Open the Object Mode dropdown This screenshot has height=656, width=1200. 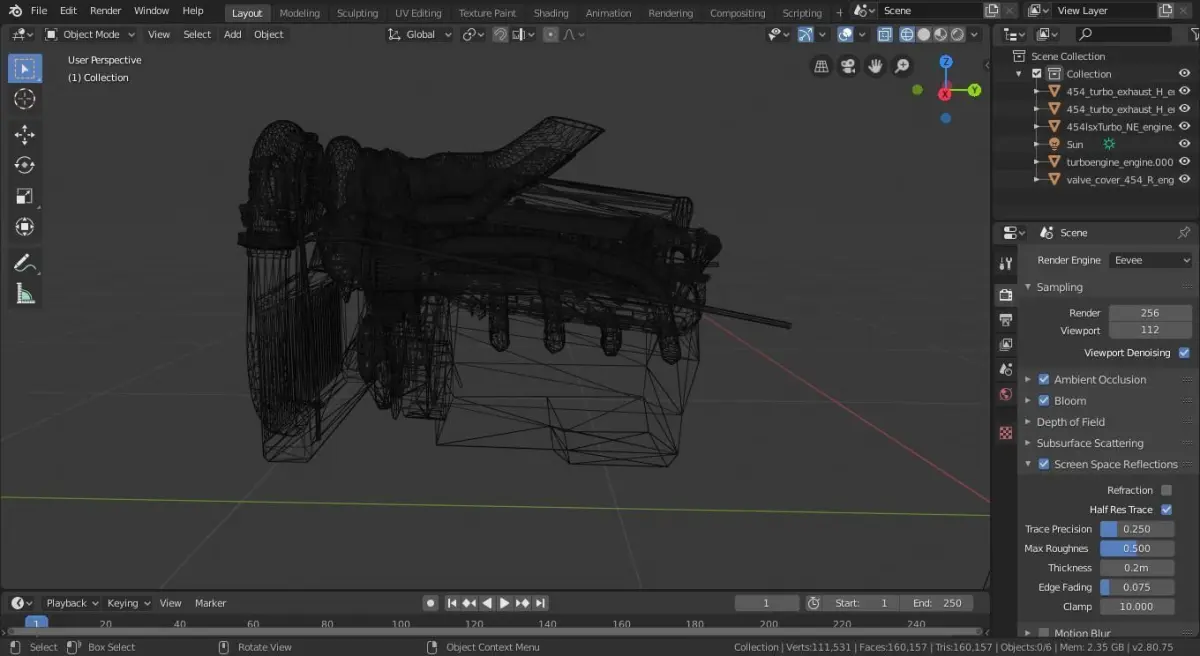click(x=90, y=34)
